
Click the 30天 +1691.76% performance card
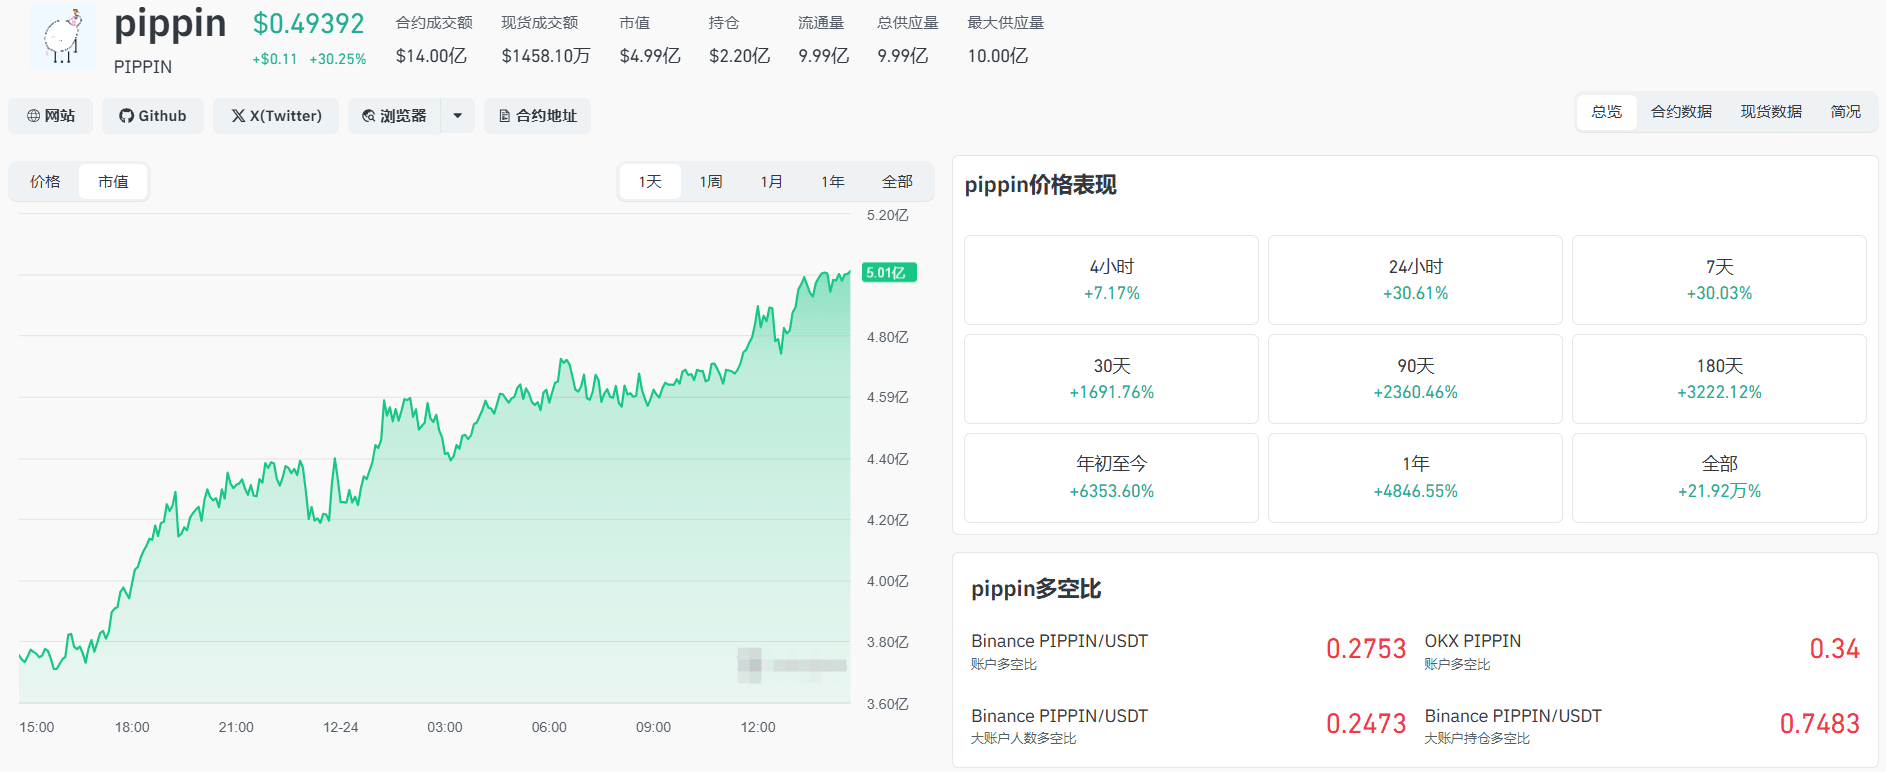pos(1111,379)
